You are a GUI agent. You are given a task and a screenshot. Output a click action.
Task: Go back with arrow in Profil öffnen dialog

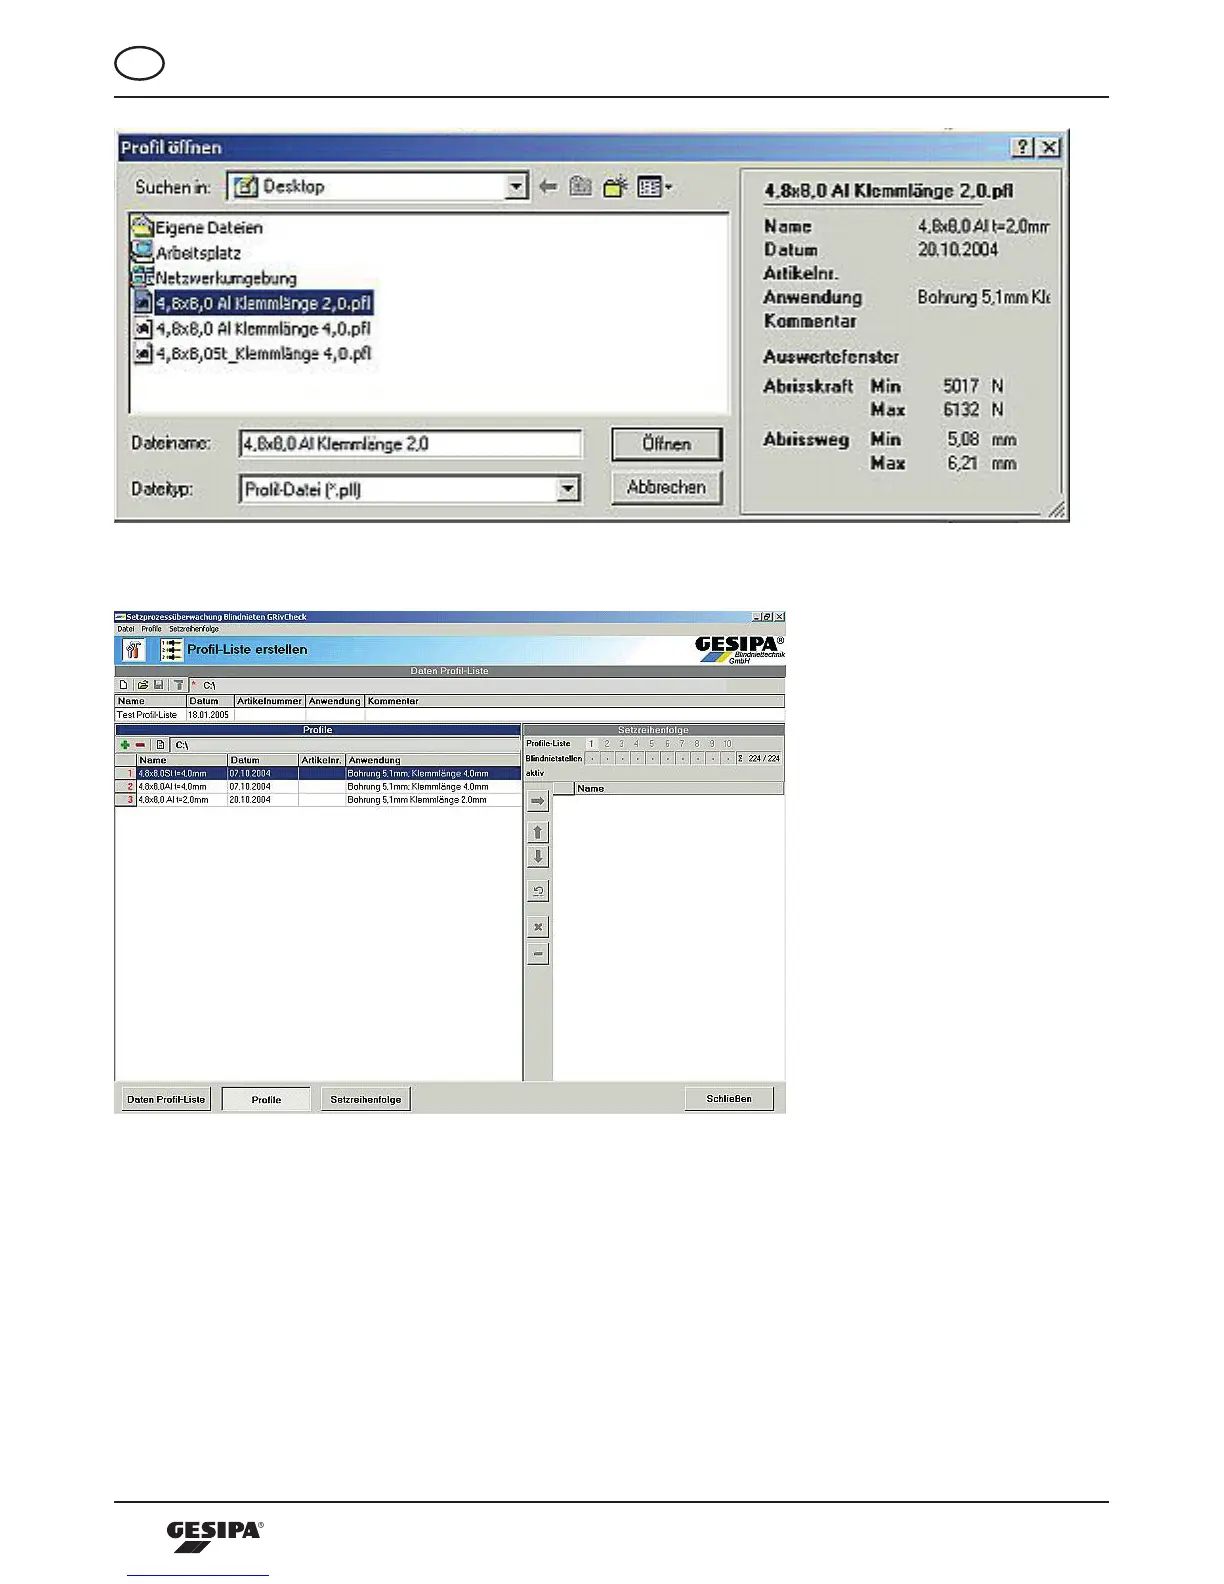(548, 187)
